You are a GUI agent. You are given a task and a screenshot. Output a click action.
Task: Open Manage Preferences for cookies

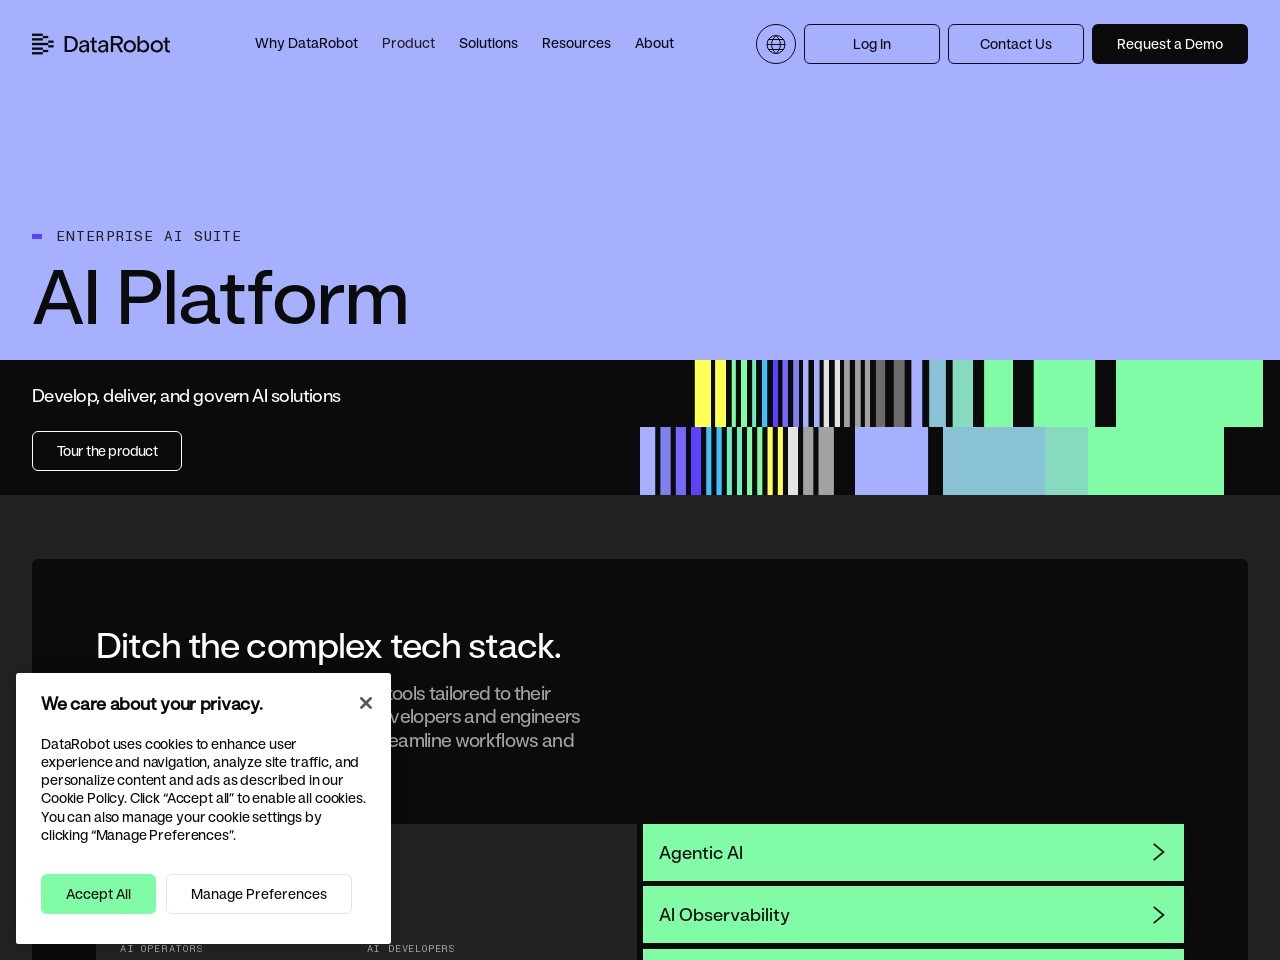coord(259,894)
